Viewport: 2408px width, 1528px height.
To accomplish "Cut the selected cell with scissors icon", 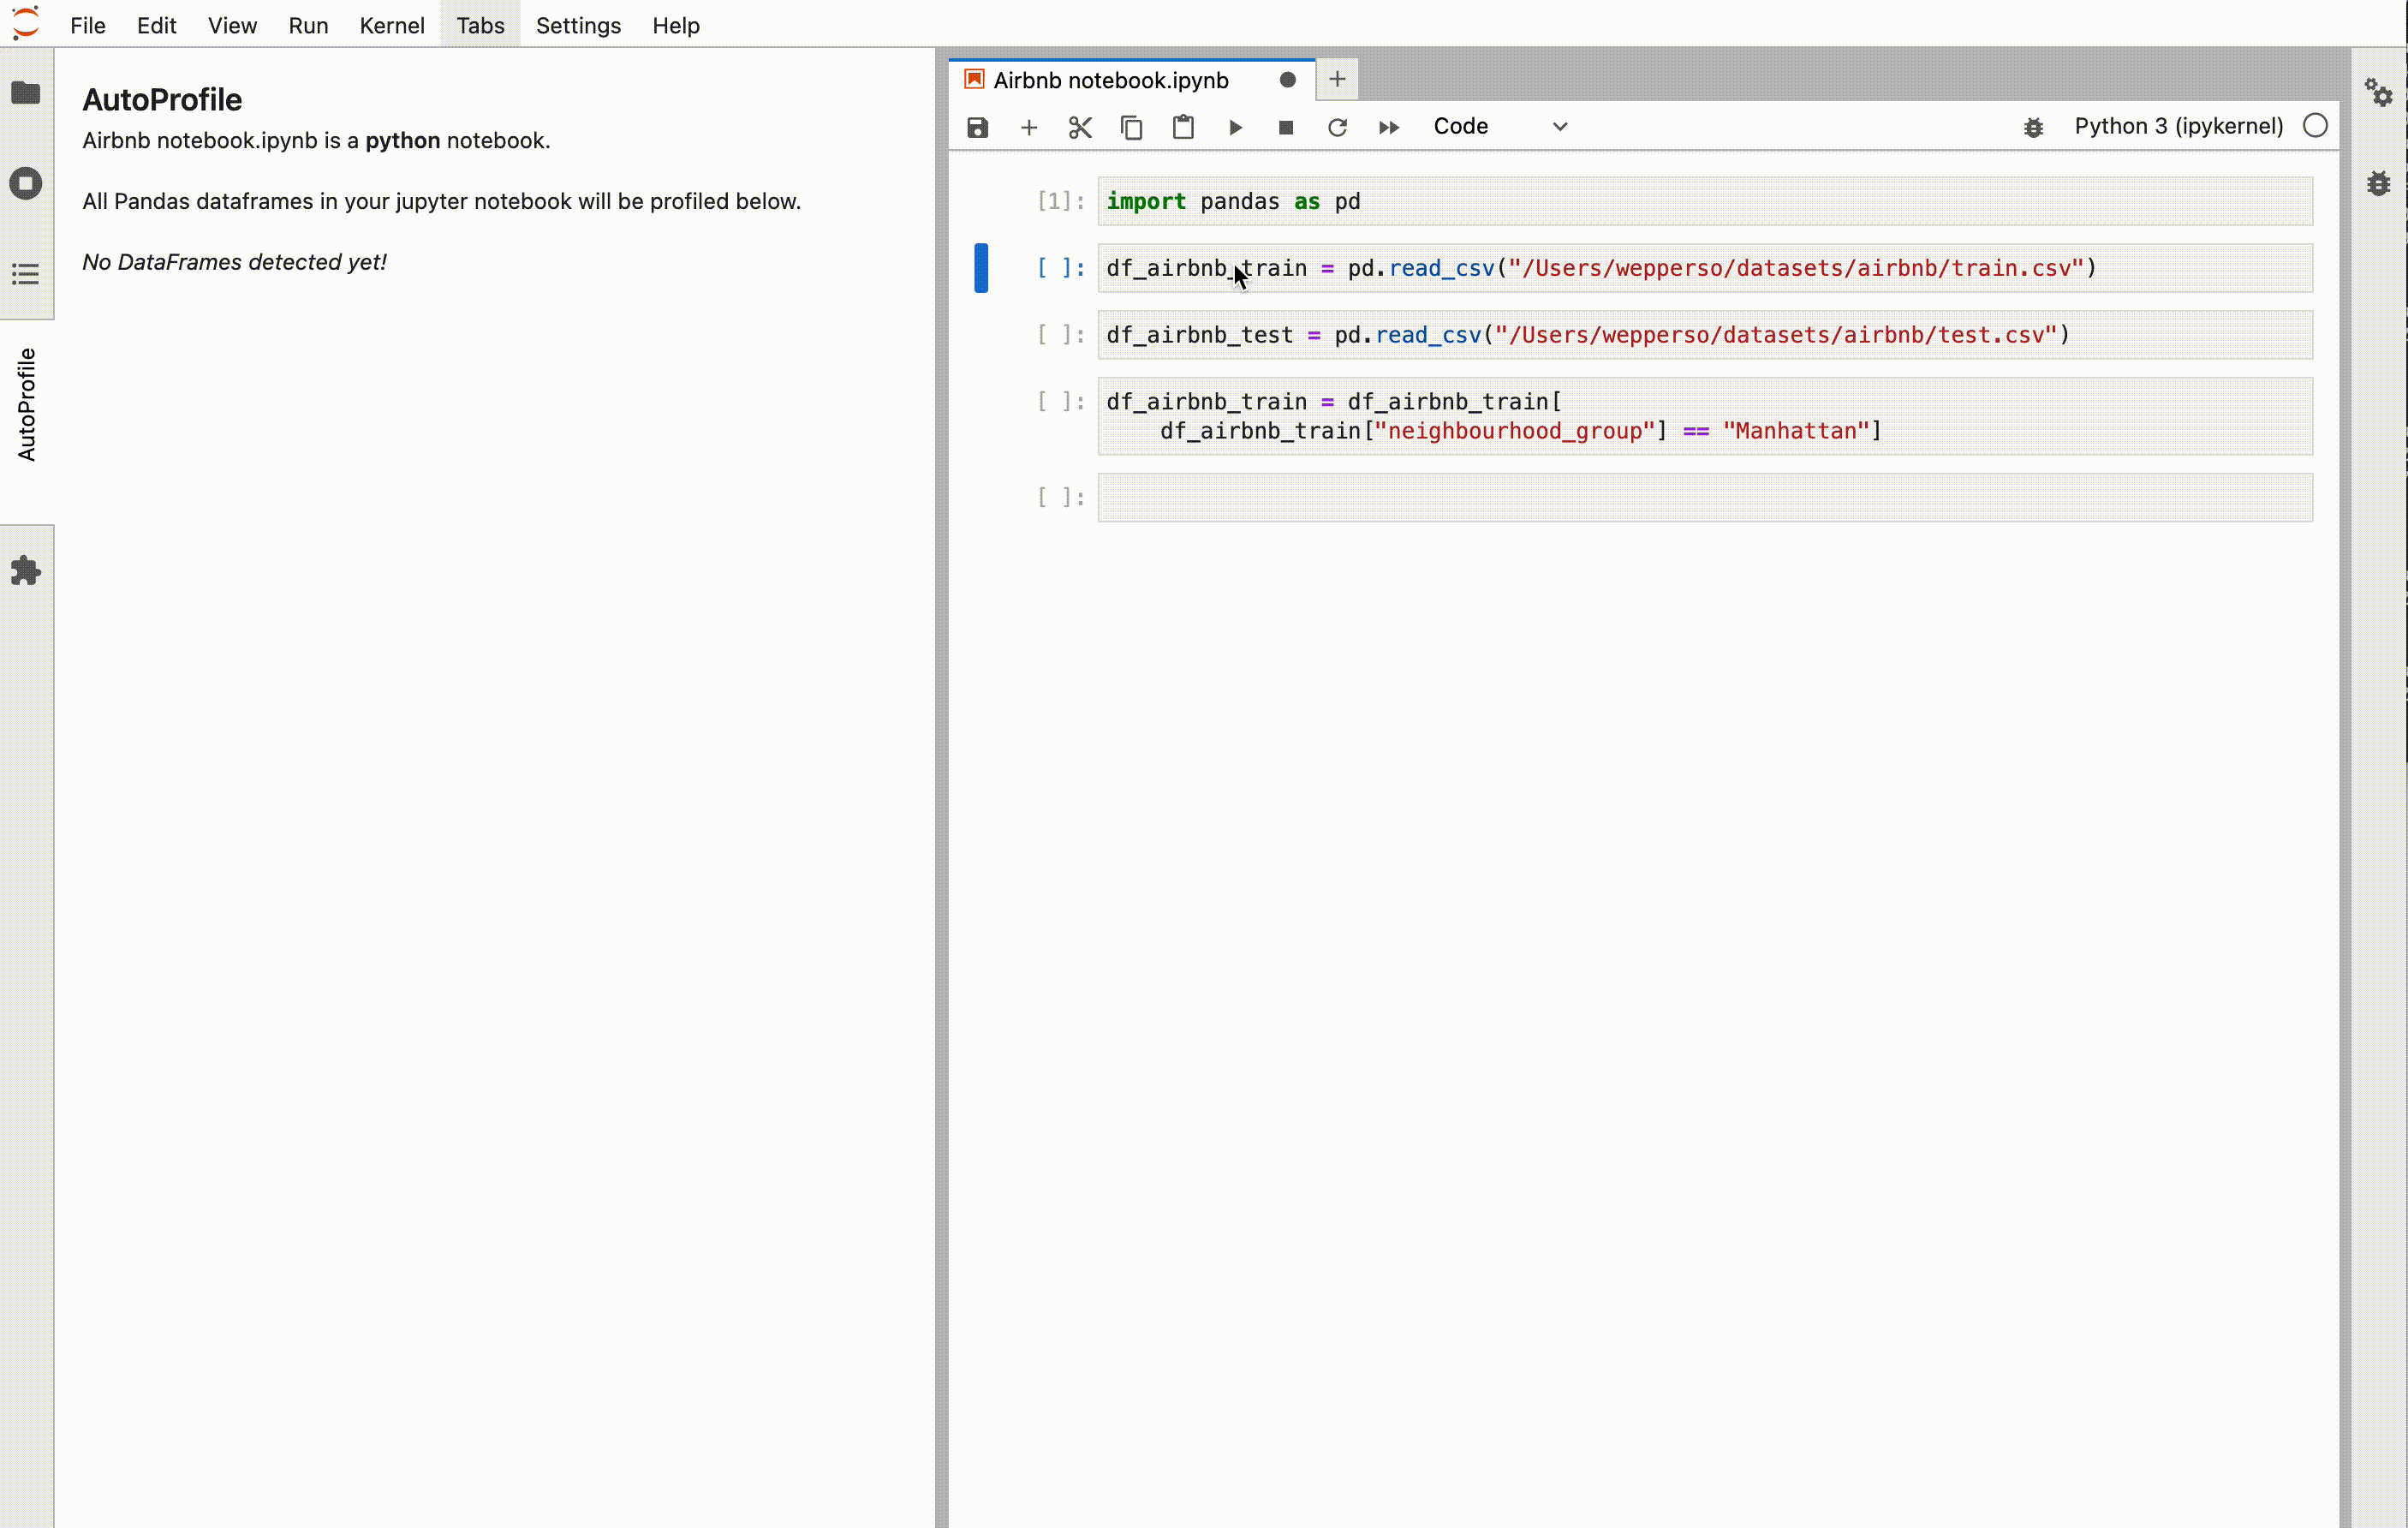I will click(x=1080, y=127).
